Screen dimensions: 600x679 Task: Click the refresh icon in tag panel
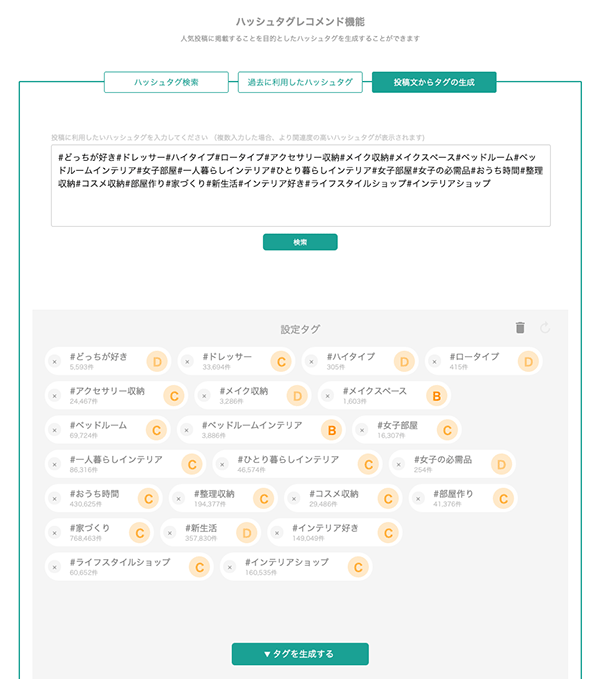pyautogui.click(x=545, y=328)
